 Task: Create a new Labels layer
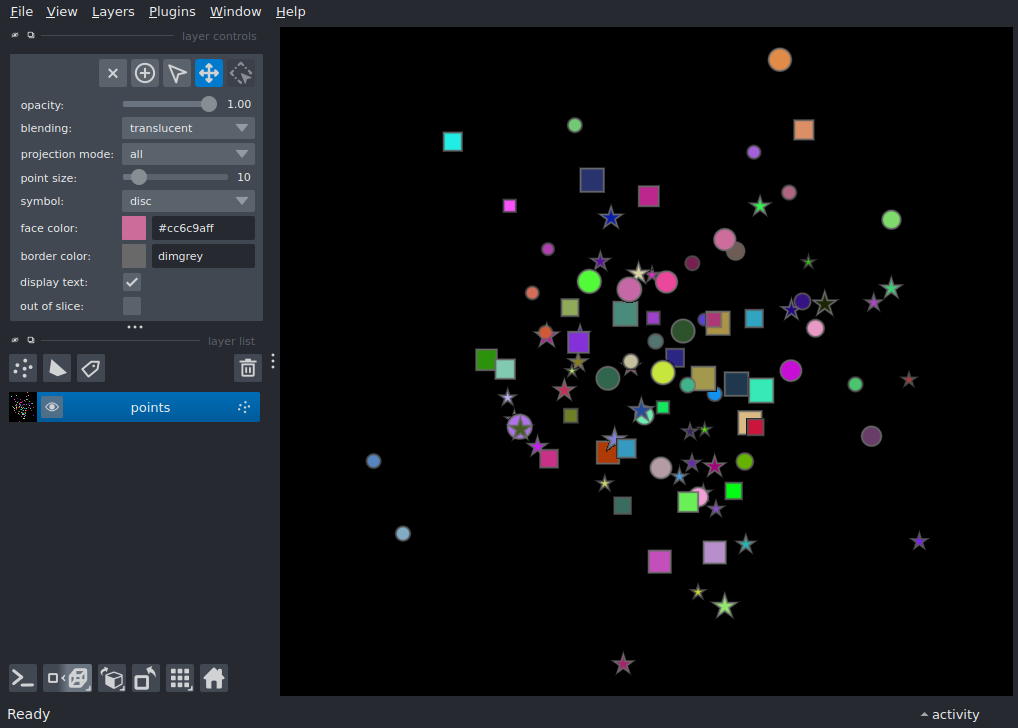coord(90,368)
